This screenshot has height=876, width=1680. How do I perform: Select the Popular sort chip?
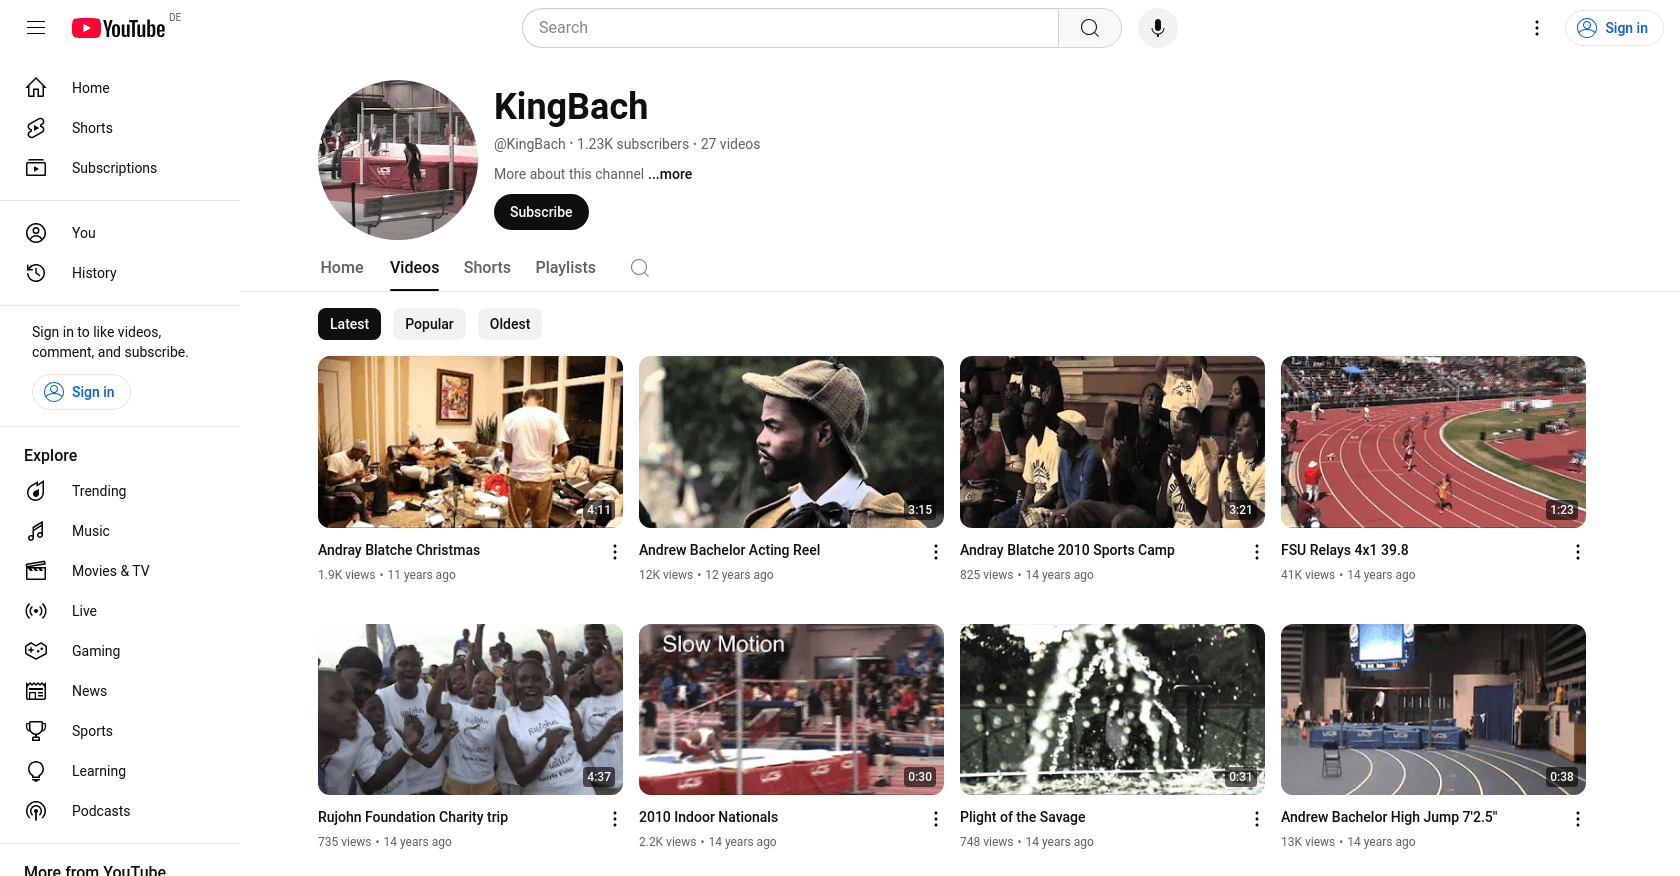click(x=429, y=324)
